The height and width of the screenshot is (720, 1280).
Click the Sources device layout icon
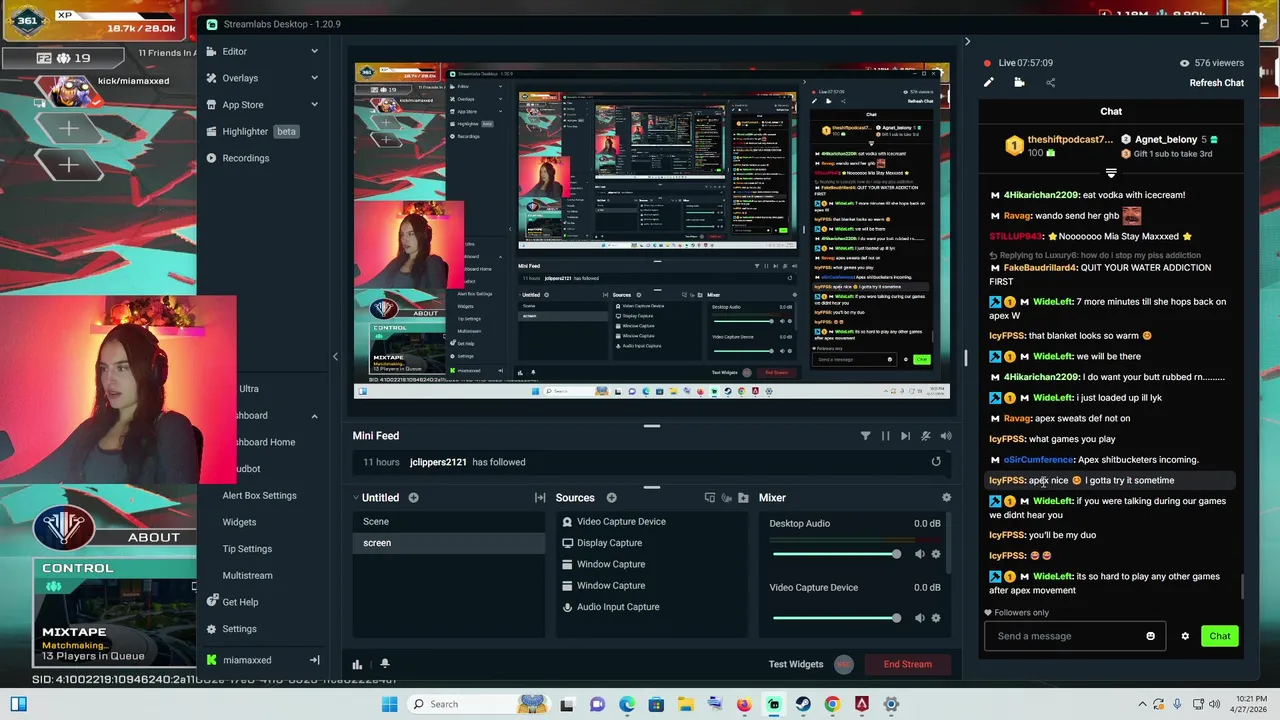tap(710, 498)
